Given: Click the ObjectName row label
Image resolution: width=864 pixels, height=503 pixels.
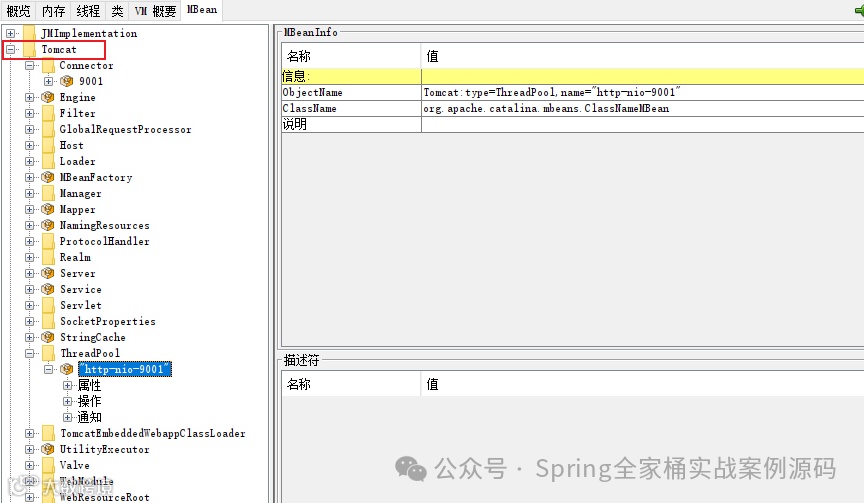Looking at the screenshot, I should [312, 93].
